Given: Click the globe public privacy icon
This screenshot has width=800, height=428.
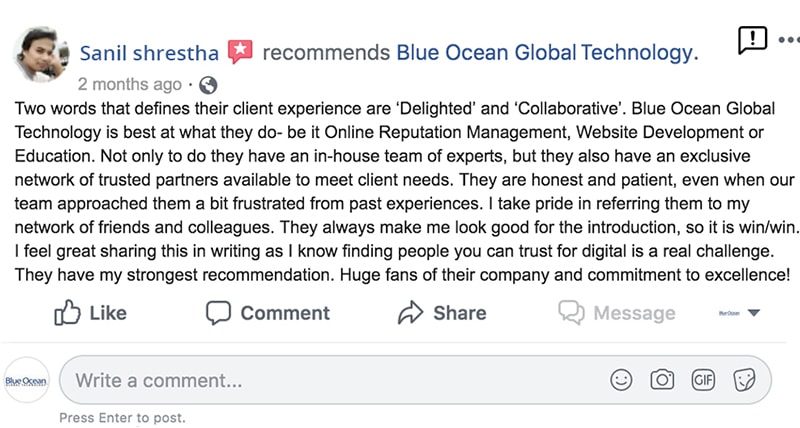Looking at the screenshot, I should (x=208, y=84).
